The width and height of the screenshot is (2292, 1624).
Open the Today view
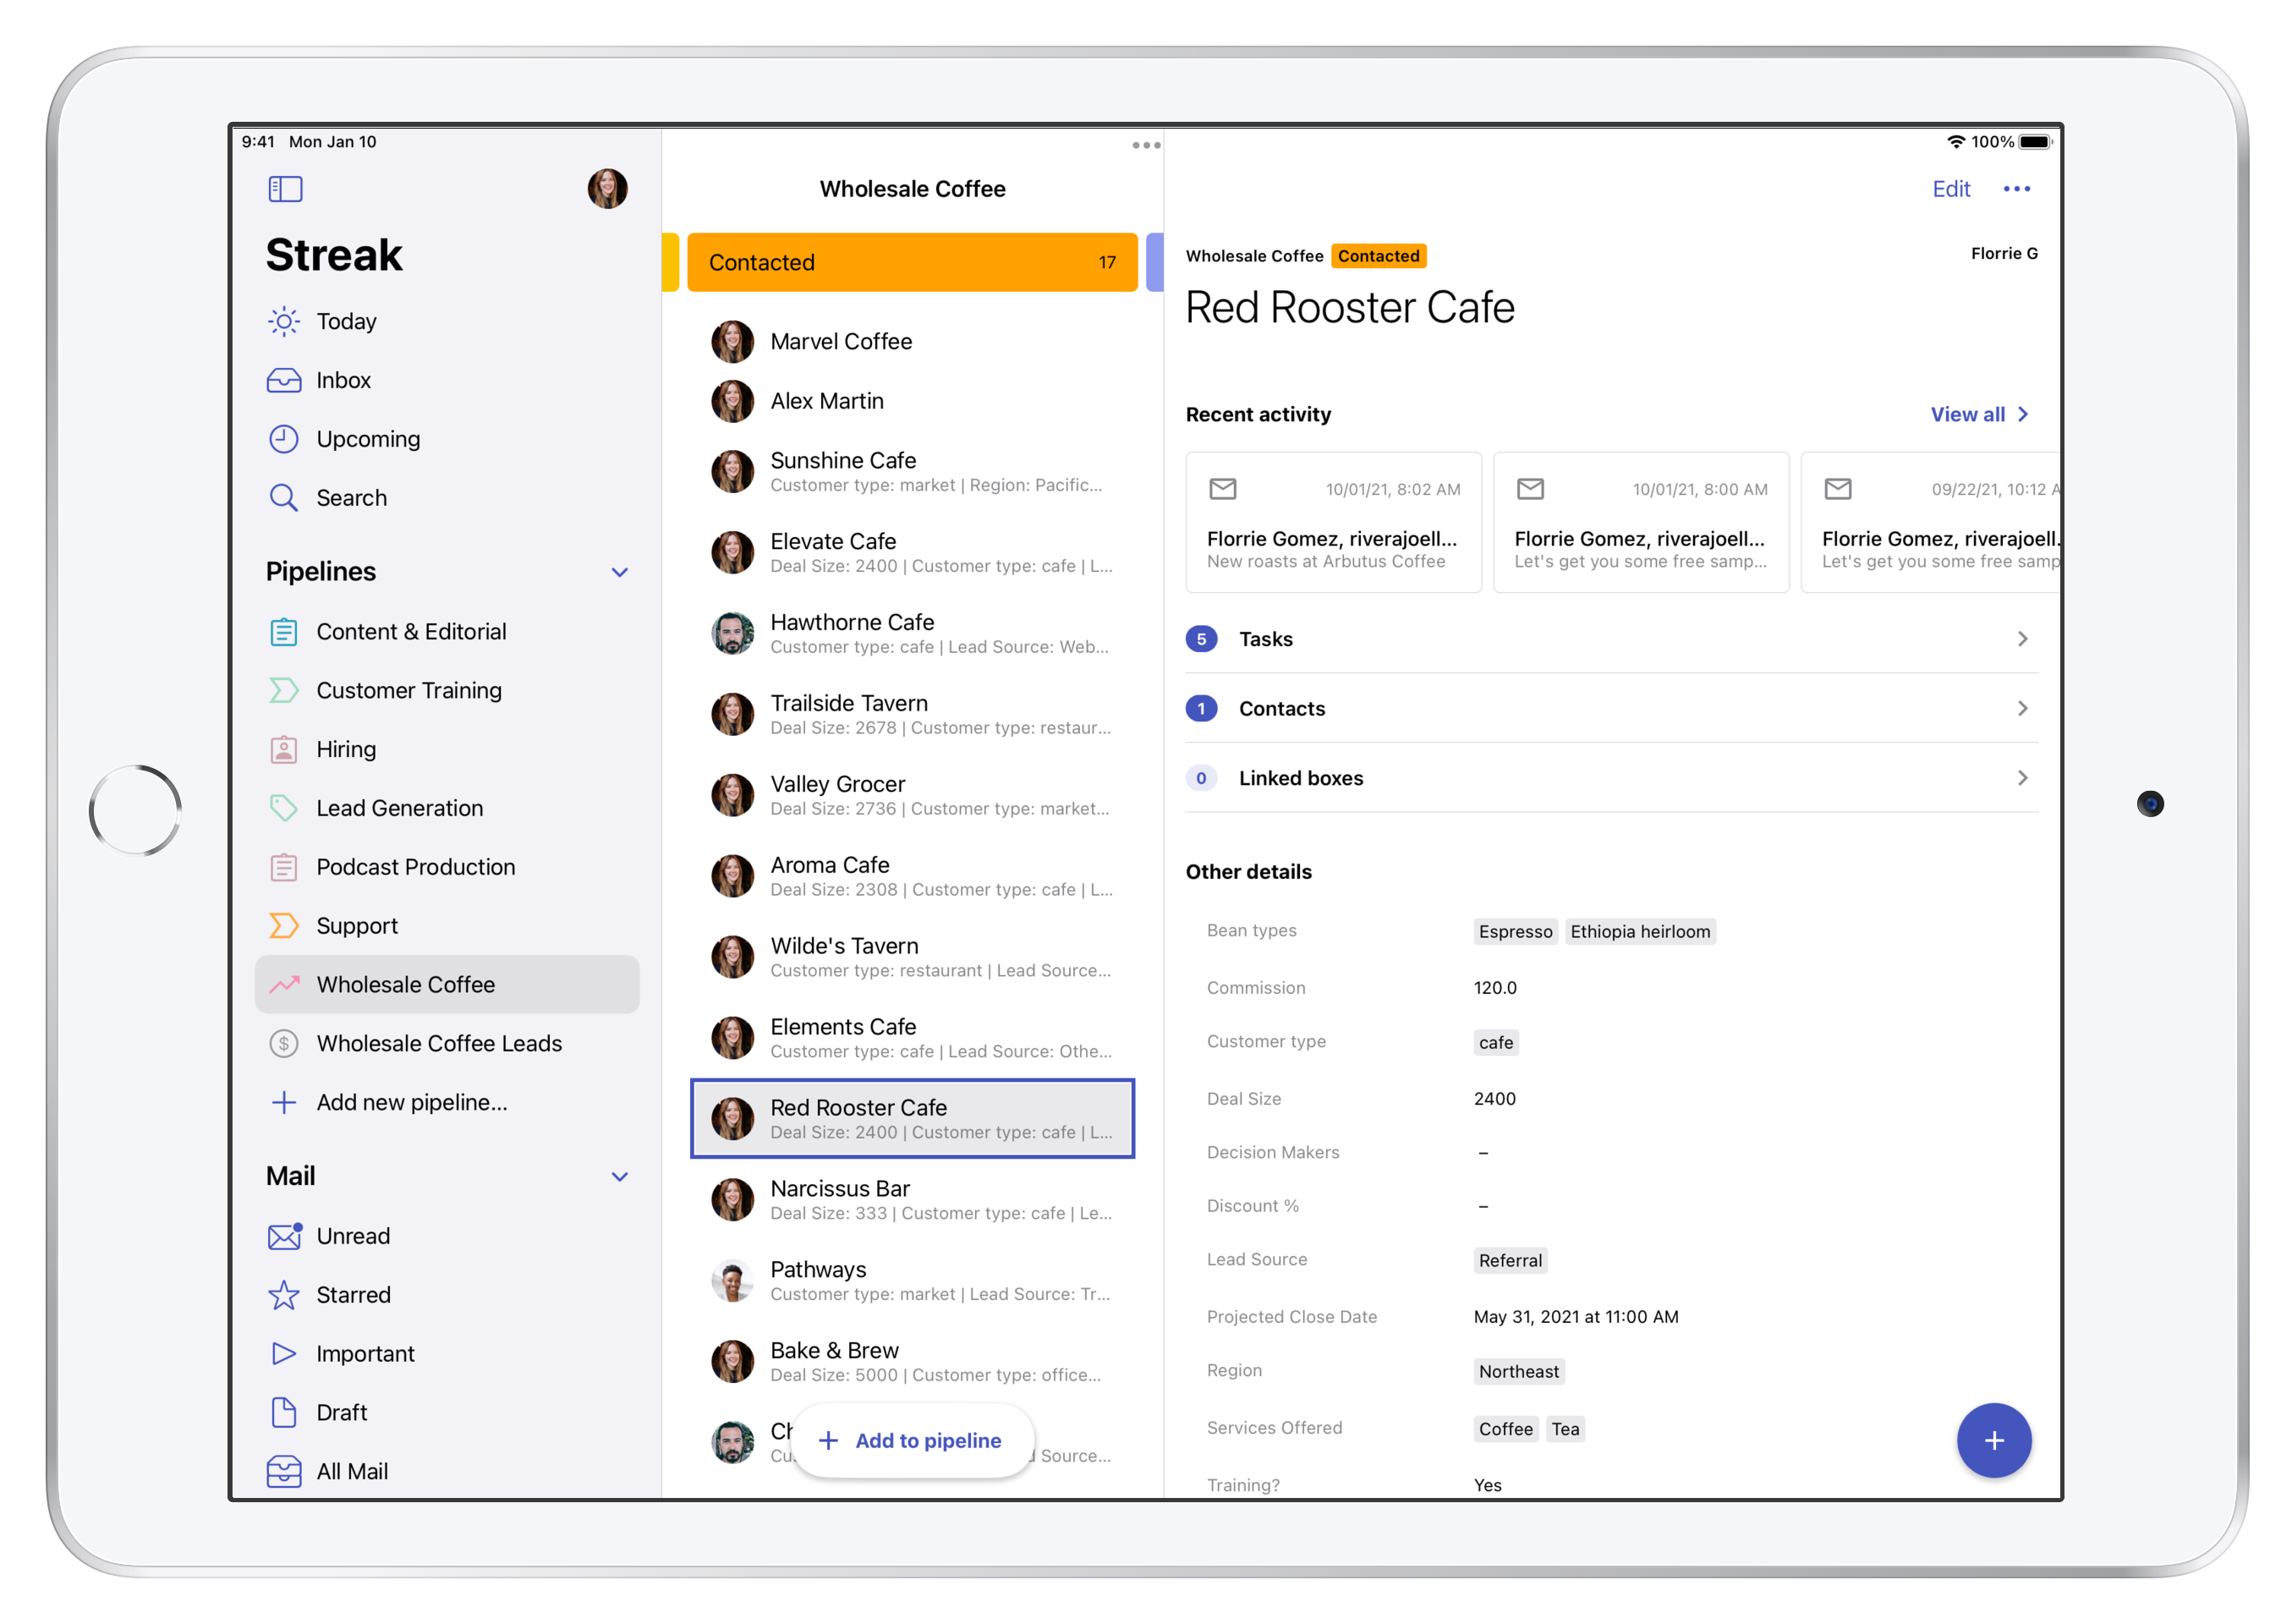(447, 321)
